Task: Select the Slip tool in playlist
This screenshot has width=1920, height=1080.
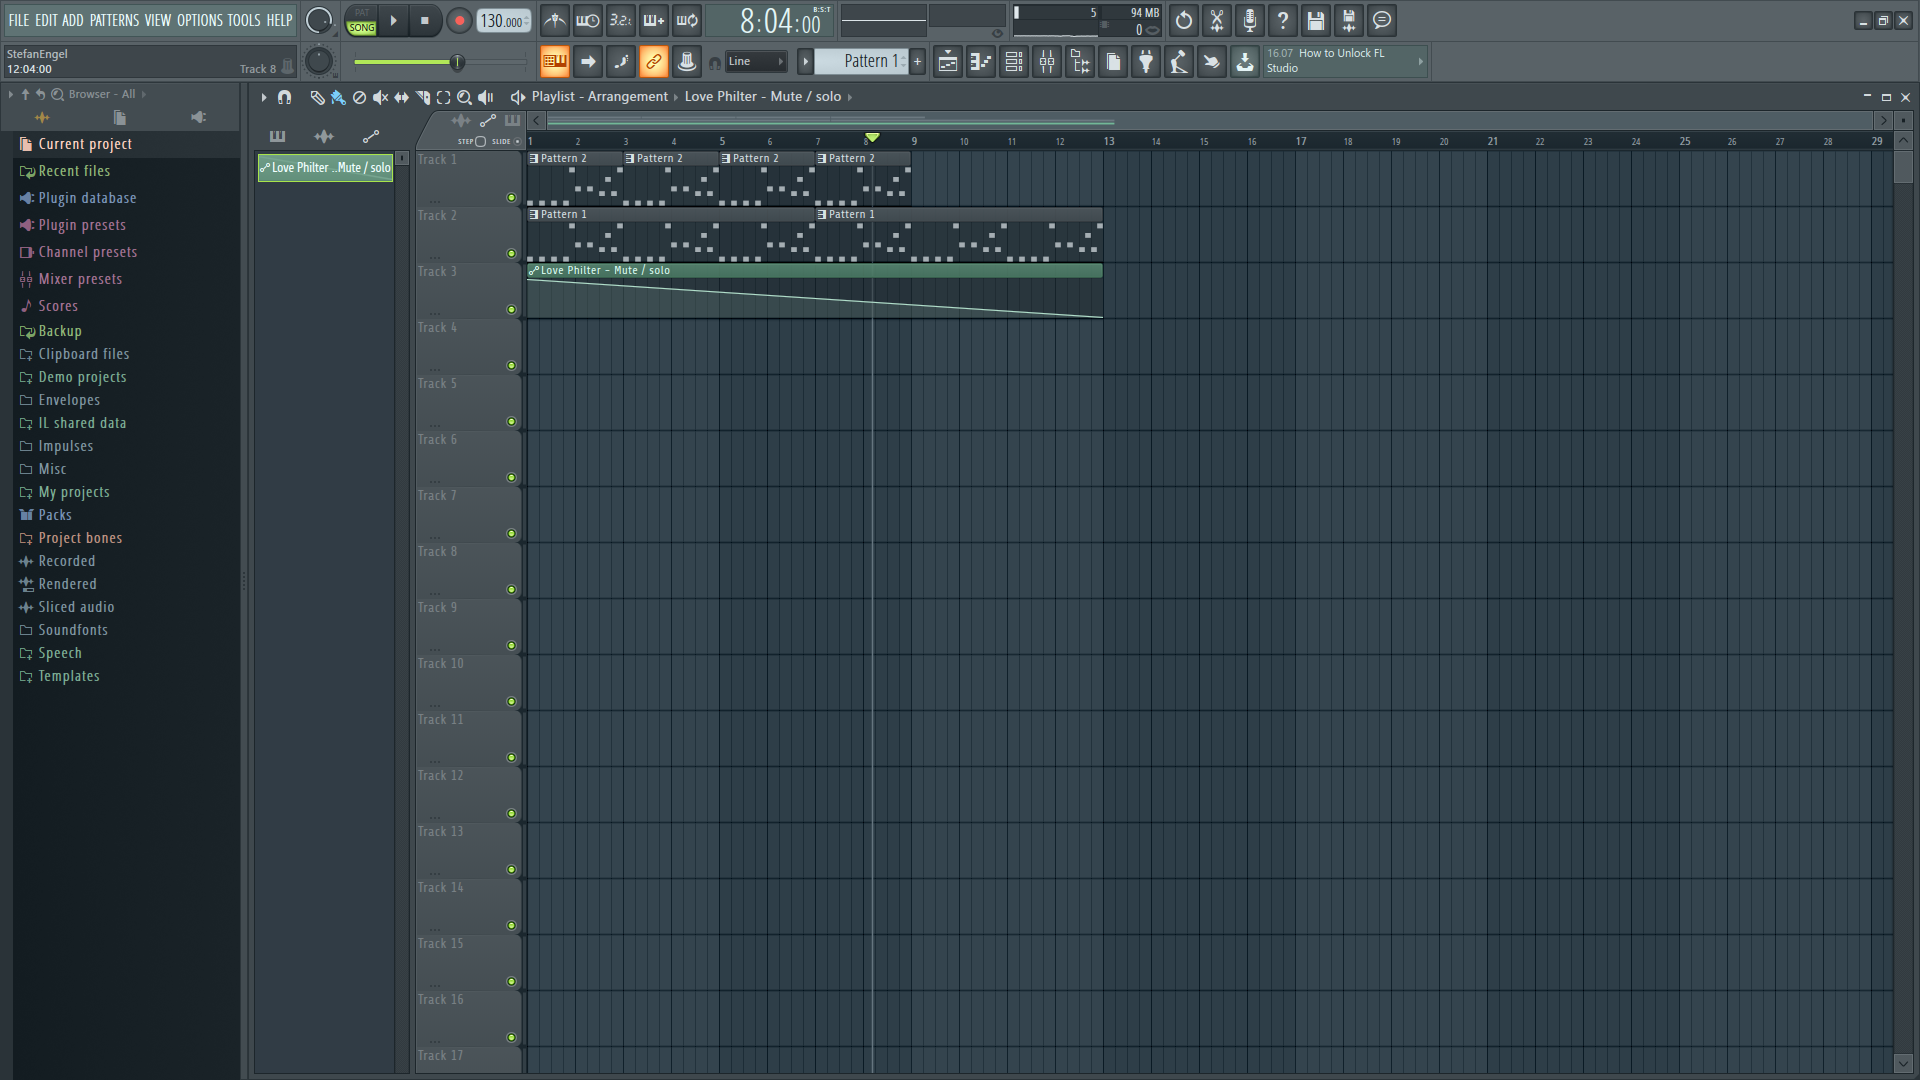Action: [401, 97]
